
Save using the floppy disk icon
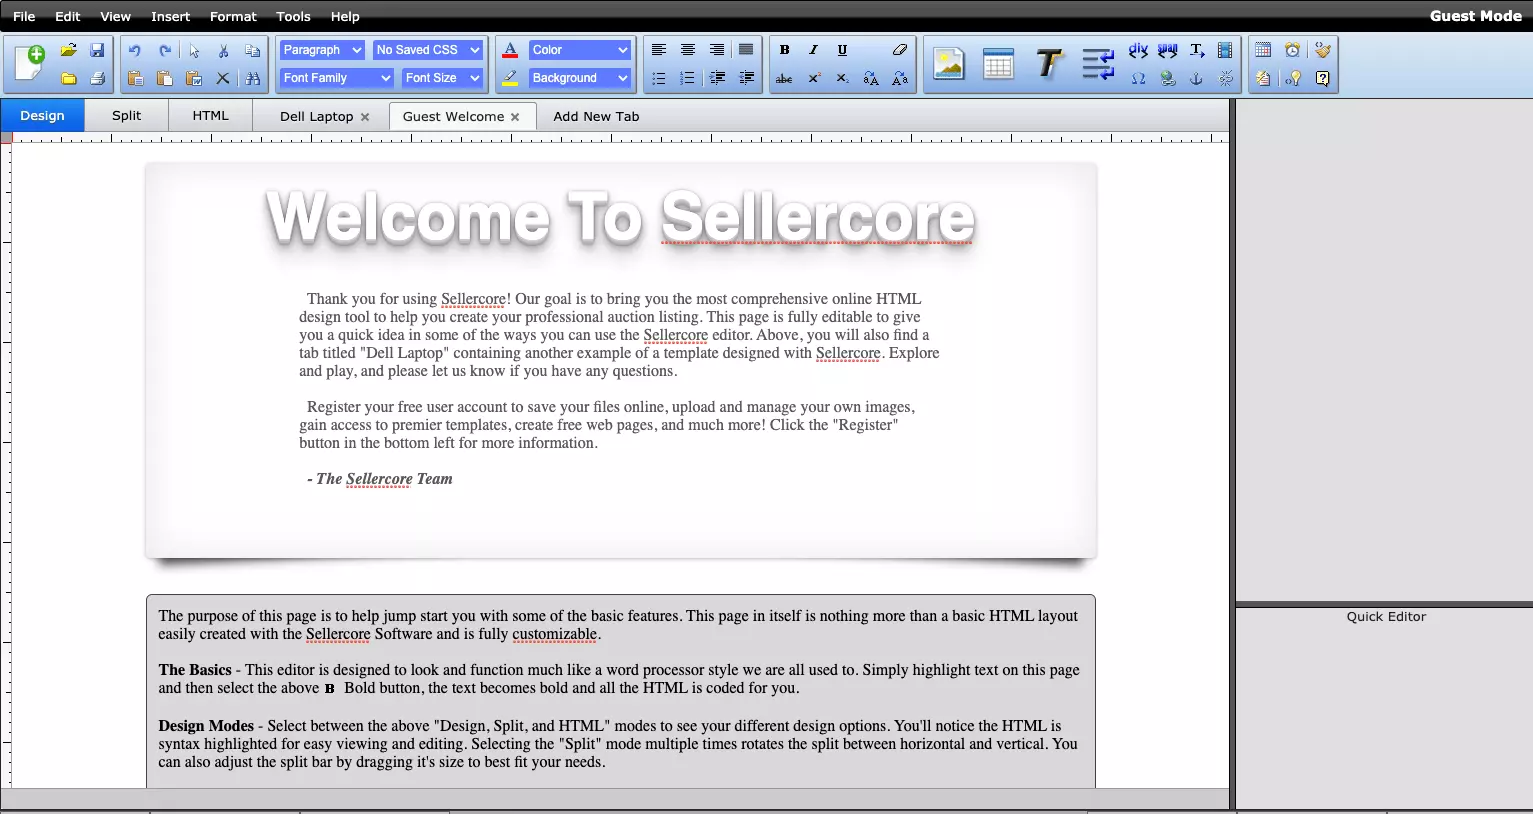click(x=97, y=50)
